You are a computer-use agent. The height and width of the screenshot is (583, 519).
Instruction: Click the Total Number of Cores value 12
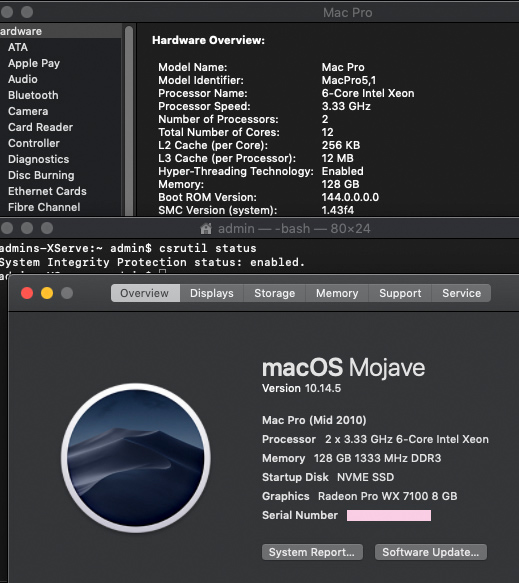pos(328,132)
